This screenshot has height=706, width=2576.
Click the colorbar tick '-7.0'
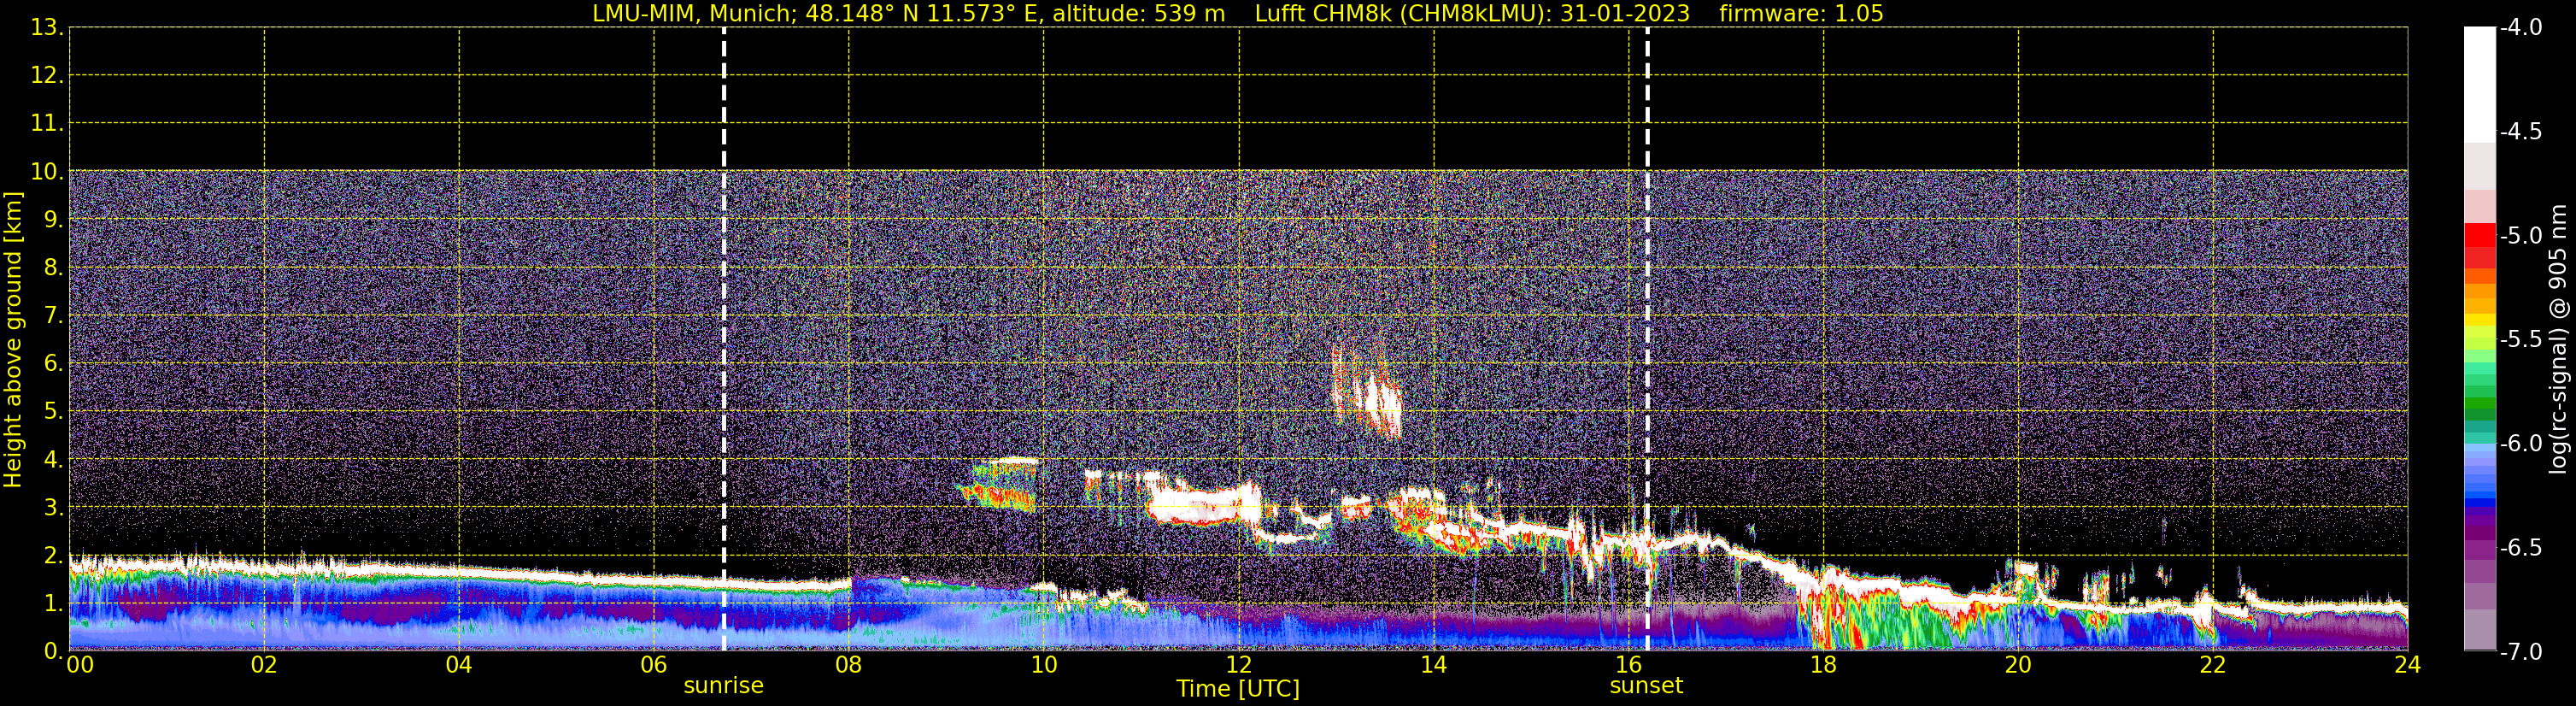(x=2520, y=651)
